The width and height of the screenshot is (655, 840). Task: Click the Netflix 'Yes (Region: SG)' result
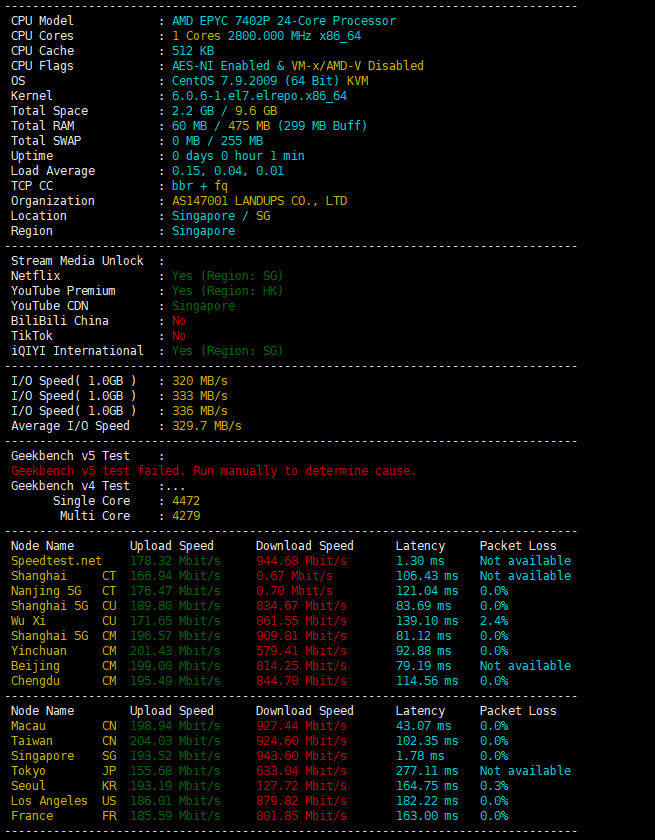227,276
